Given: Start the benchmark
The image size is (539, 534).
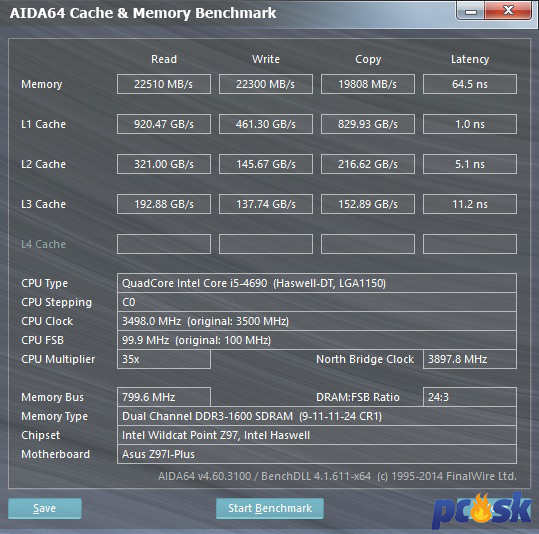Looking at the screenshot, I should (x=270, y=508).
